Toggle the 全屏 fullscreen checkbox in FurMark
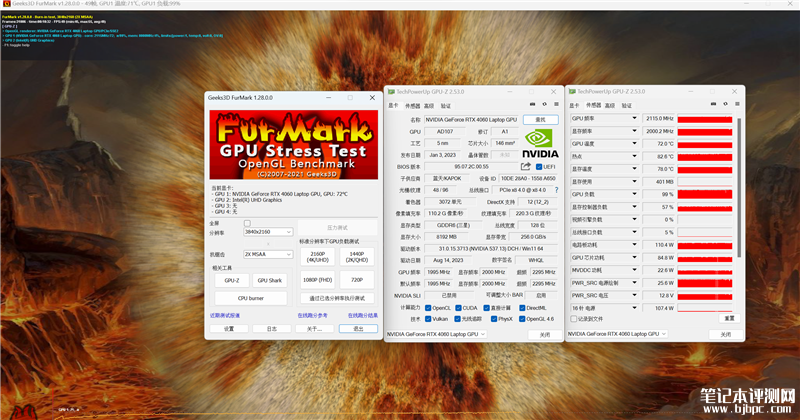The width and height of the screenshot is (800, 420). 247,223
